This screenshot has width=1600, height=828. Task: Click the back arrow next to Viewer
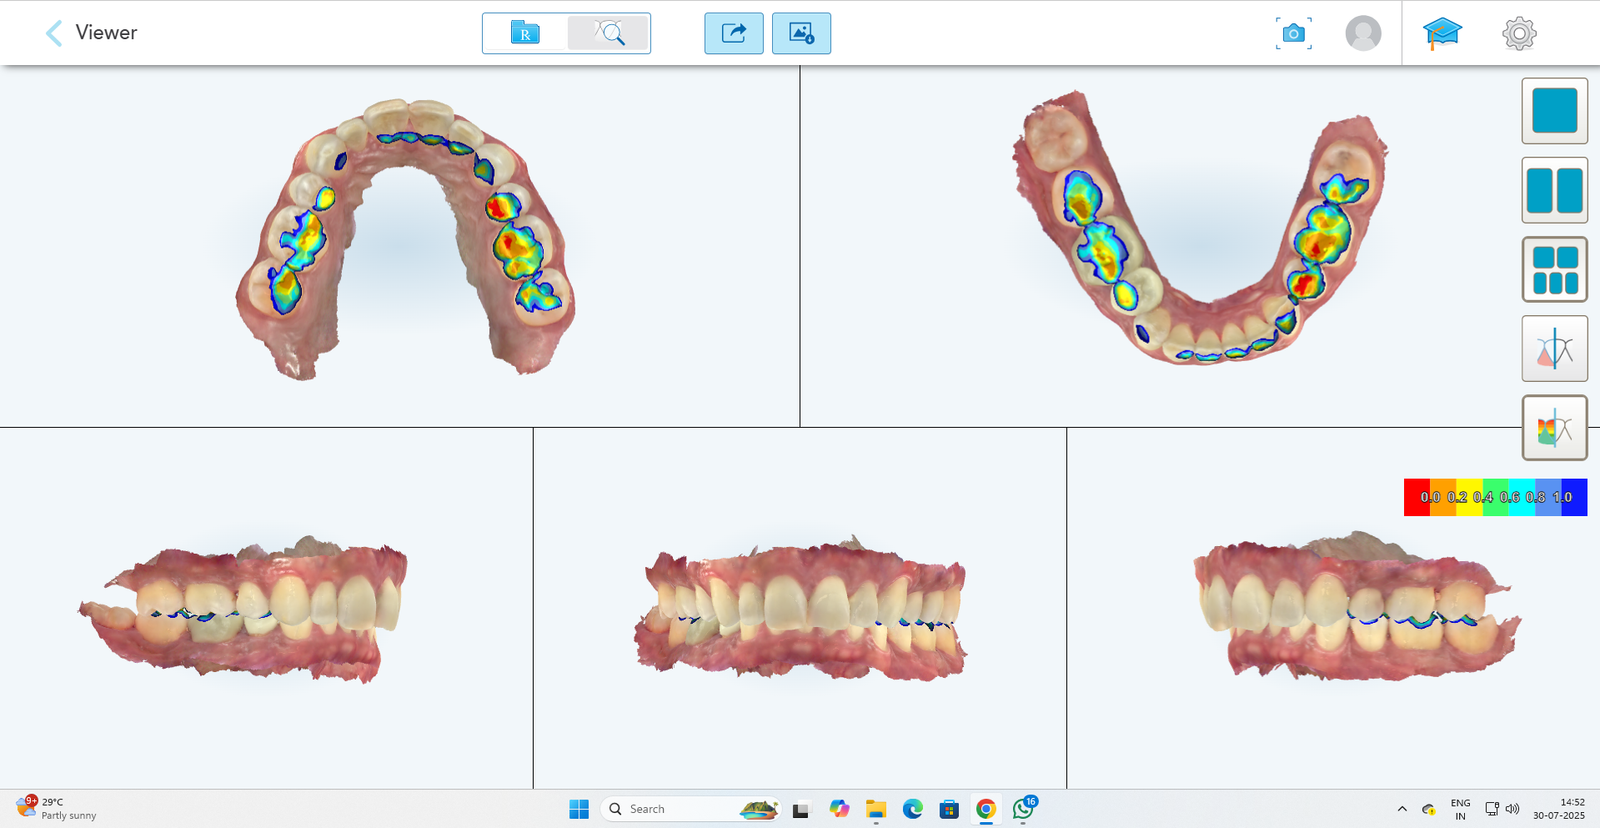54,33
